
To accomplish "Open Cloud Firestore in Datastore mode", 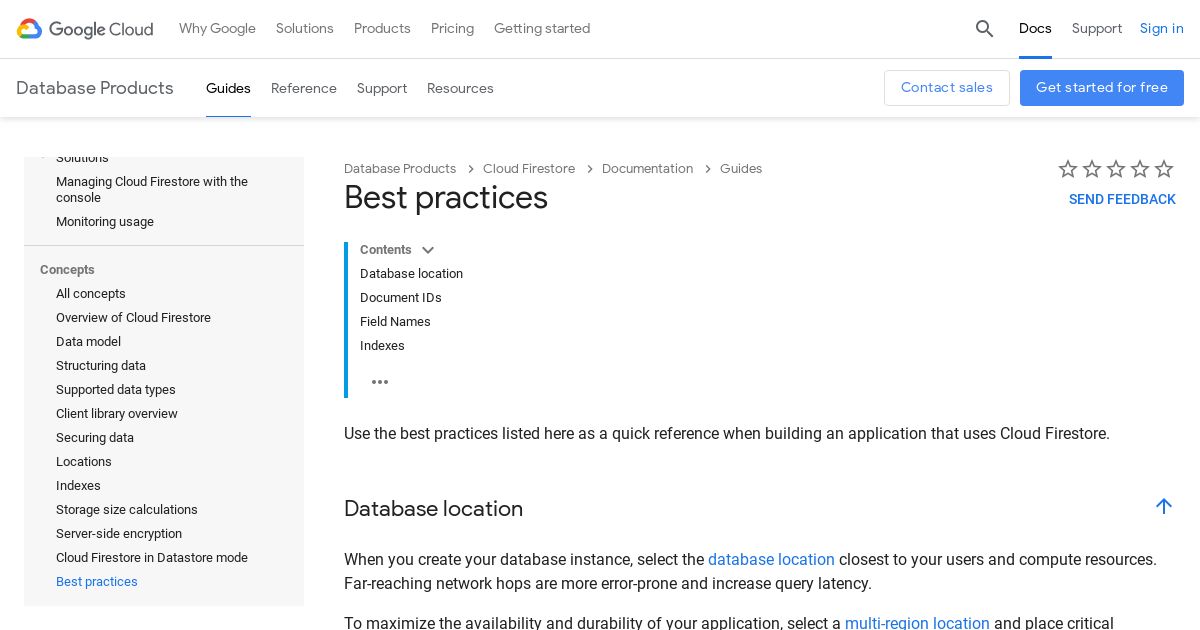I will coord(152,558).
